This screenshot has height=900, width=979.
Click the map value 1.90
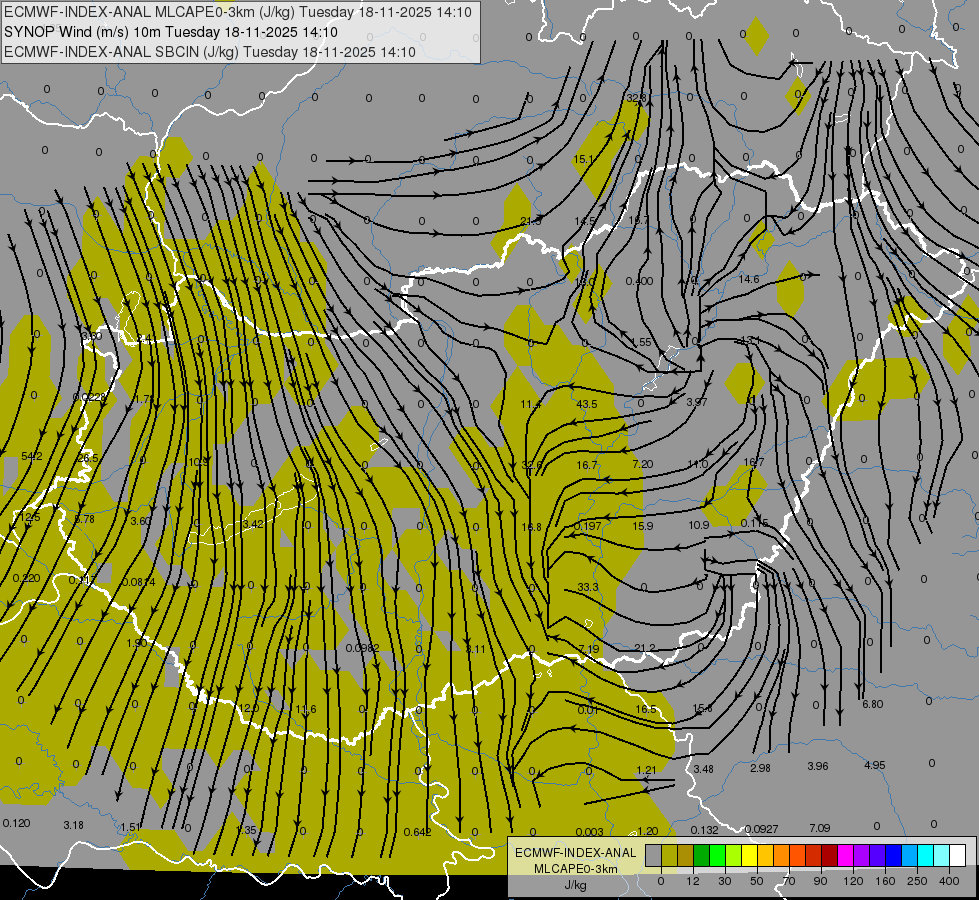tap(137, 643)
